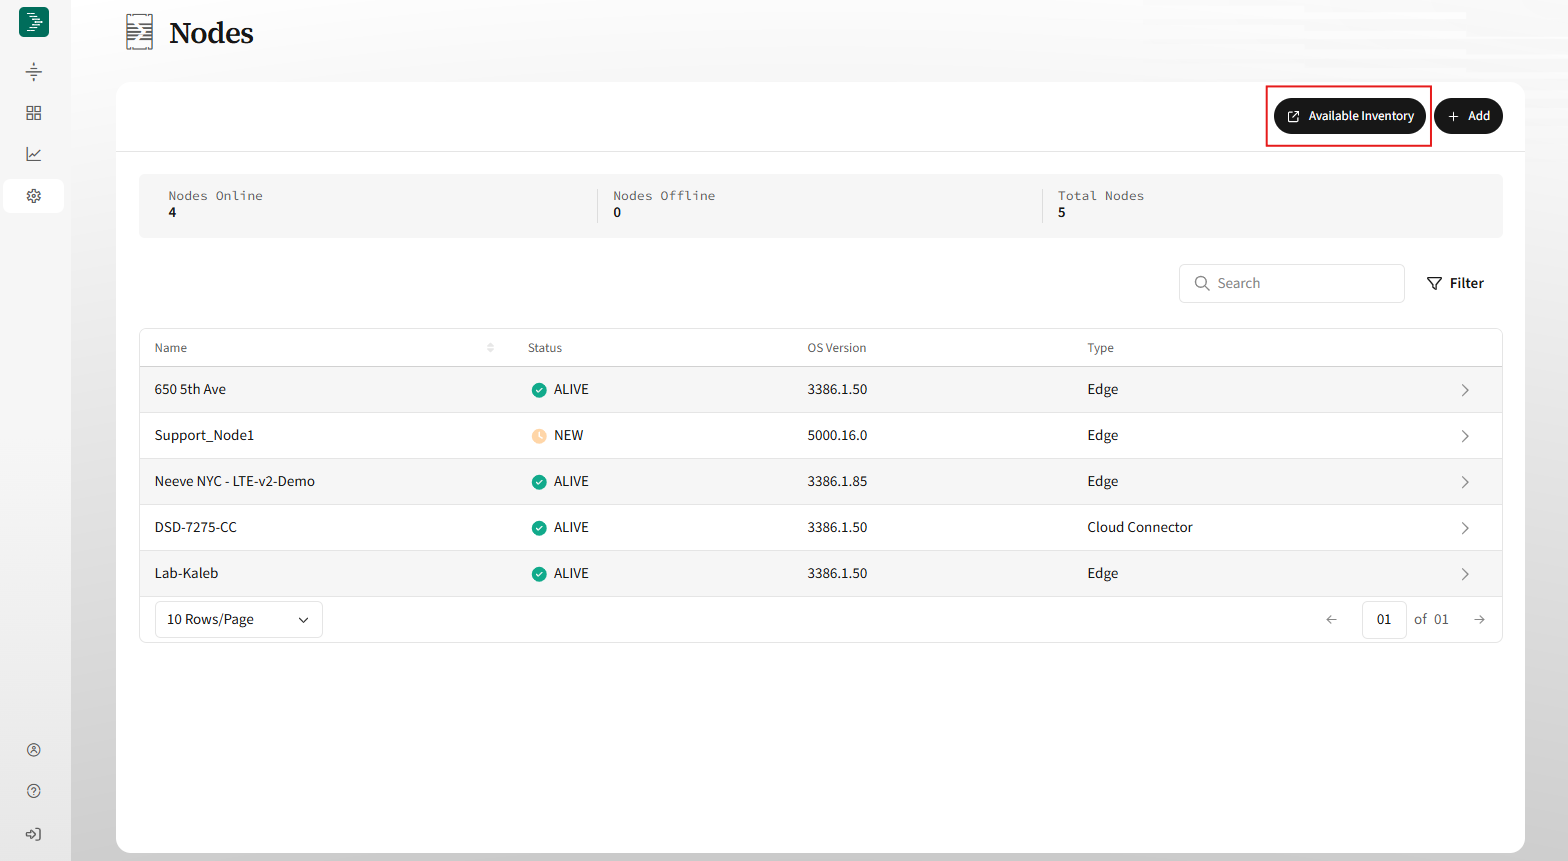1568x861 pixels.
Task: Go to next page arrow
Action: [x=1479, y=619]
